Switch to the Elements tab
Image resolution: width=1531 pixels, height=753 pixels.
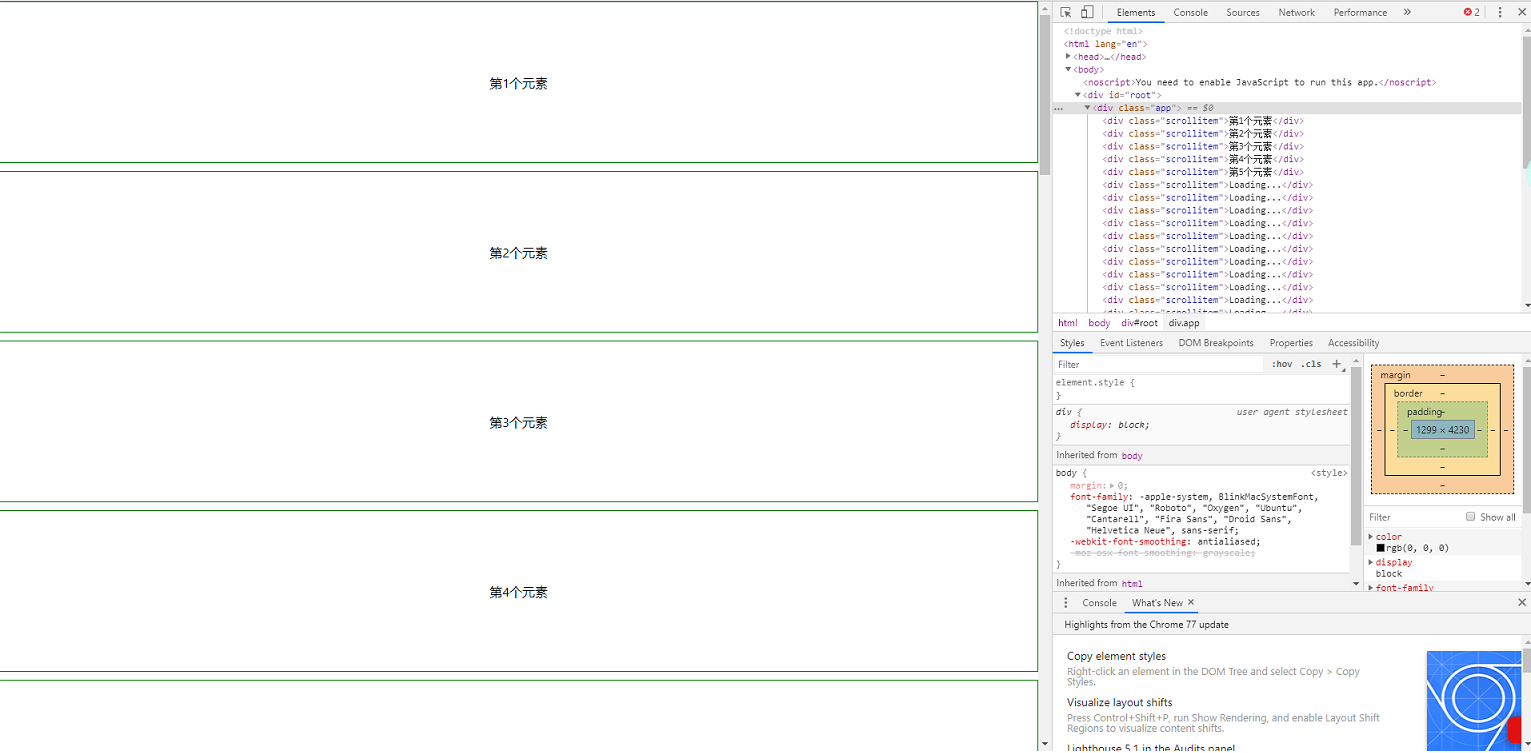[1136, 12]
